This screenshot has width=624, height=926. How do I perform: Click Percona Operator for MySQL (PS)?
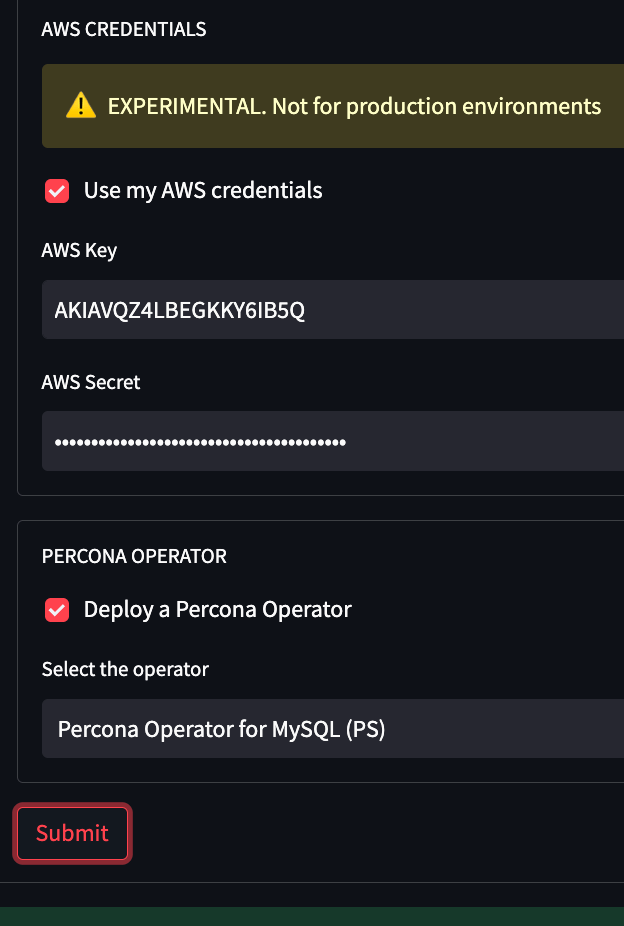click(224, 728)
